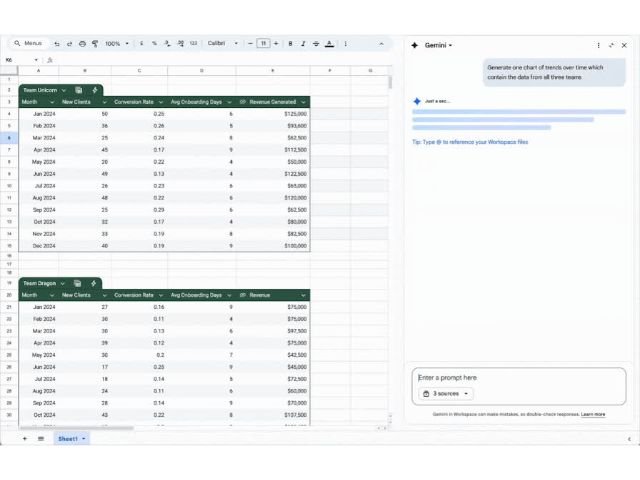Click the cell containing $42,500

tap(273, 355)
